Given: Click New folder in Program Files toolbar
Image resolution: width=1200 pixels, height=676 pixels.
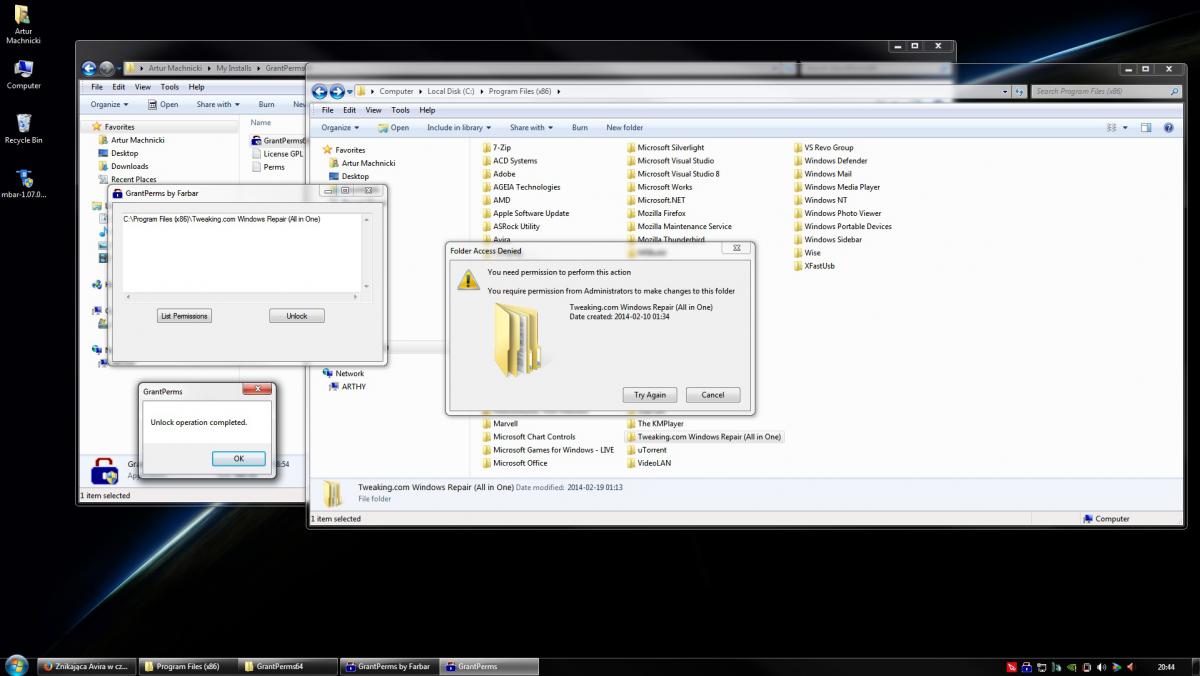Looking at the screenshot, I should coord(625,127).
